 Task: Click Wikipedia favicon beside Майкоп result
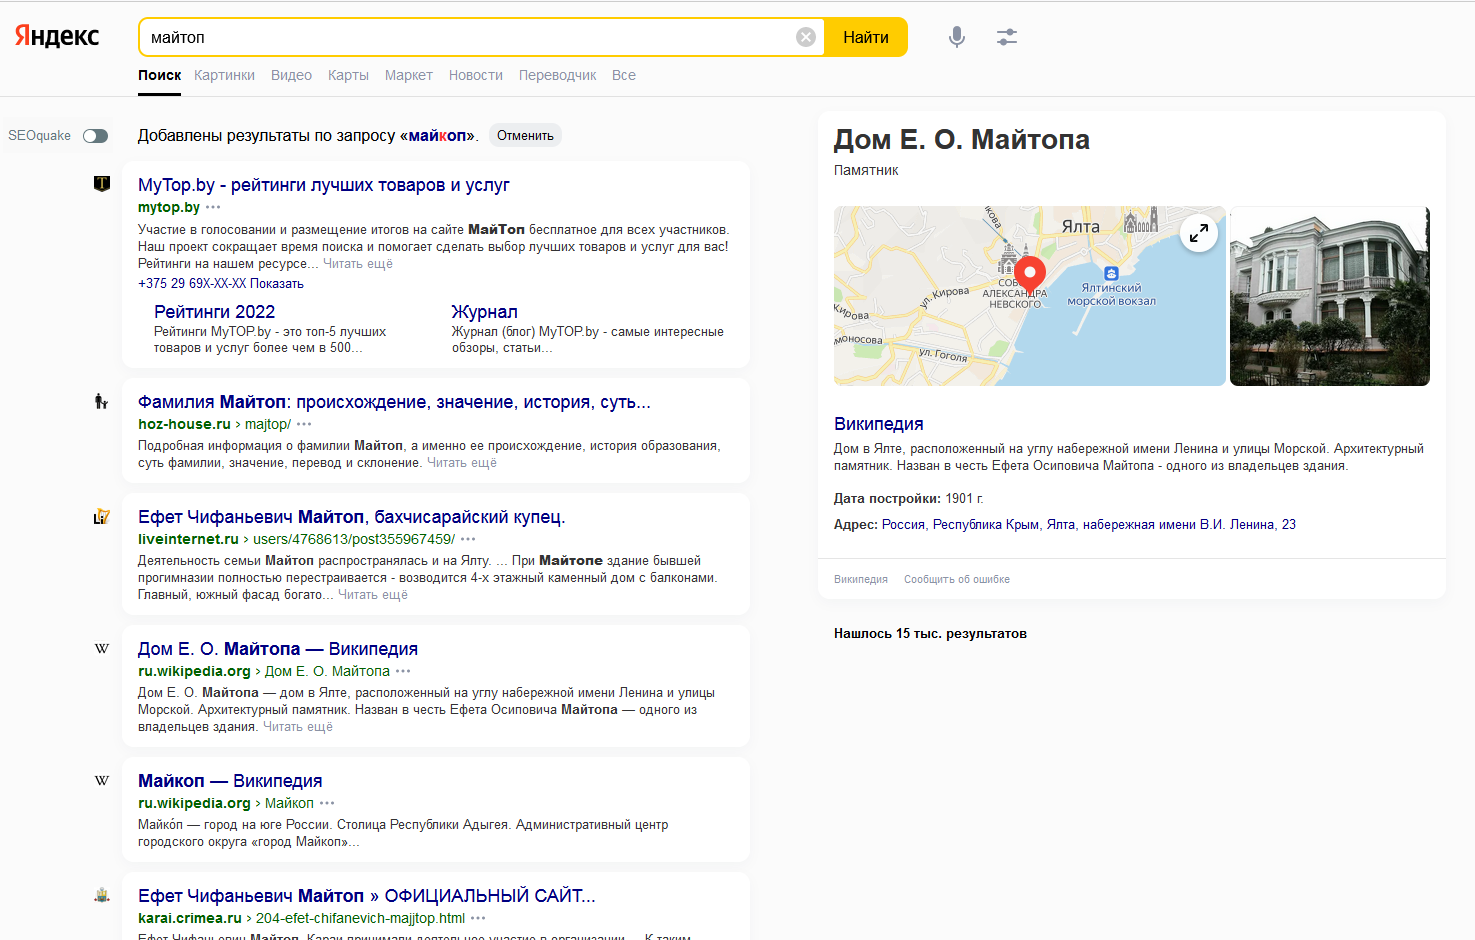point(101,780)
